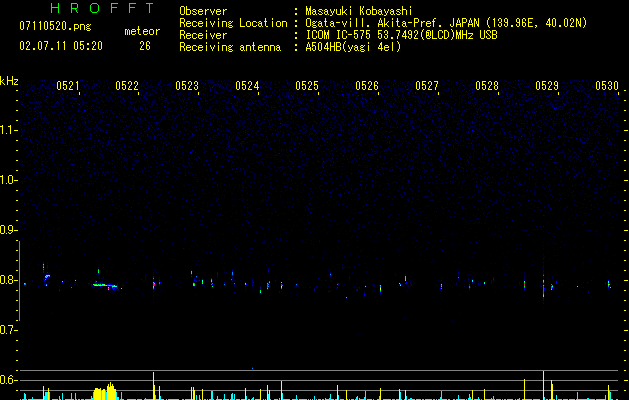The image size is (629, 400).
Task: Click the 1.1 frequency axis label
Action: (9, 130)
